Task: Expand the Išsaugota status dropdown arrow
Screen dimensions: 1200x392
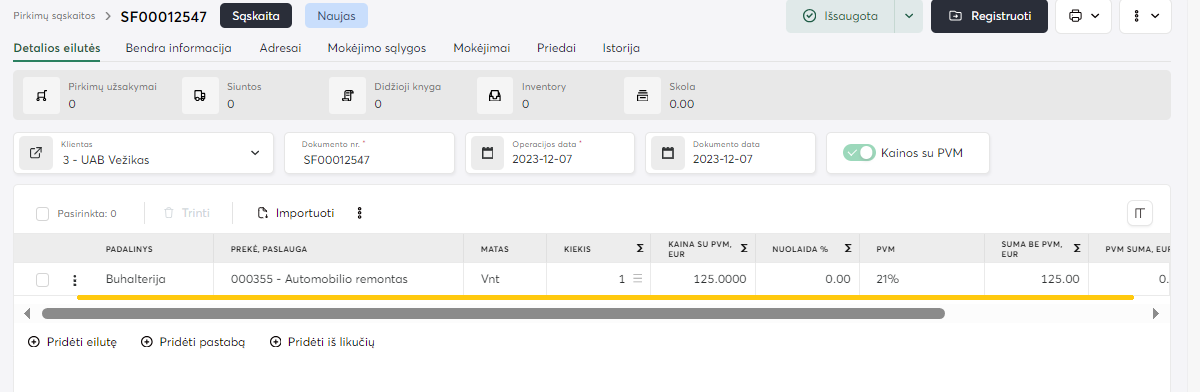Action: pos(908,16)
